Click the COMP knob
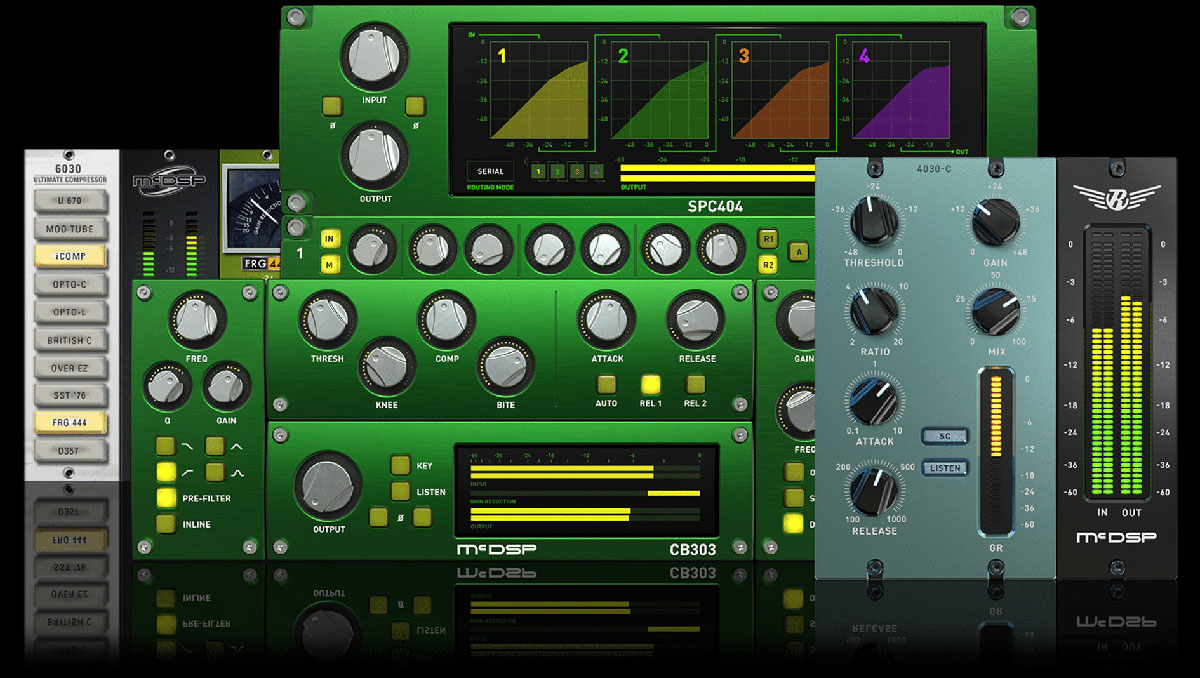Screen dimensions: 1200x678 click(x=446, y=321)
